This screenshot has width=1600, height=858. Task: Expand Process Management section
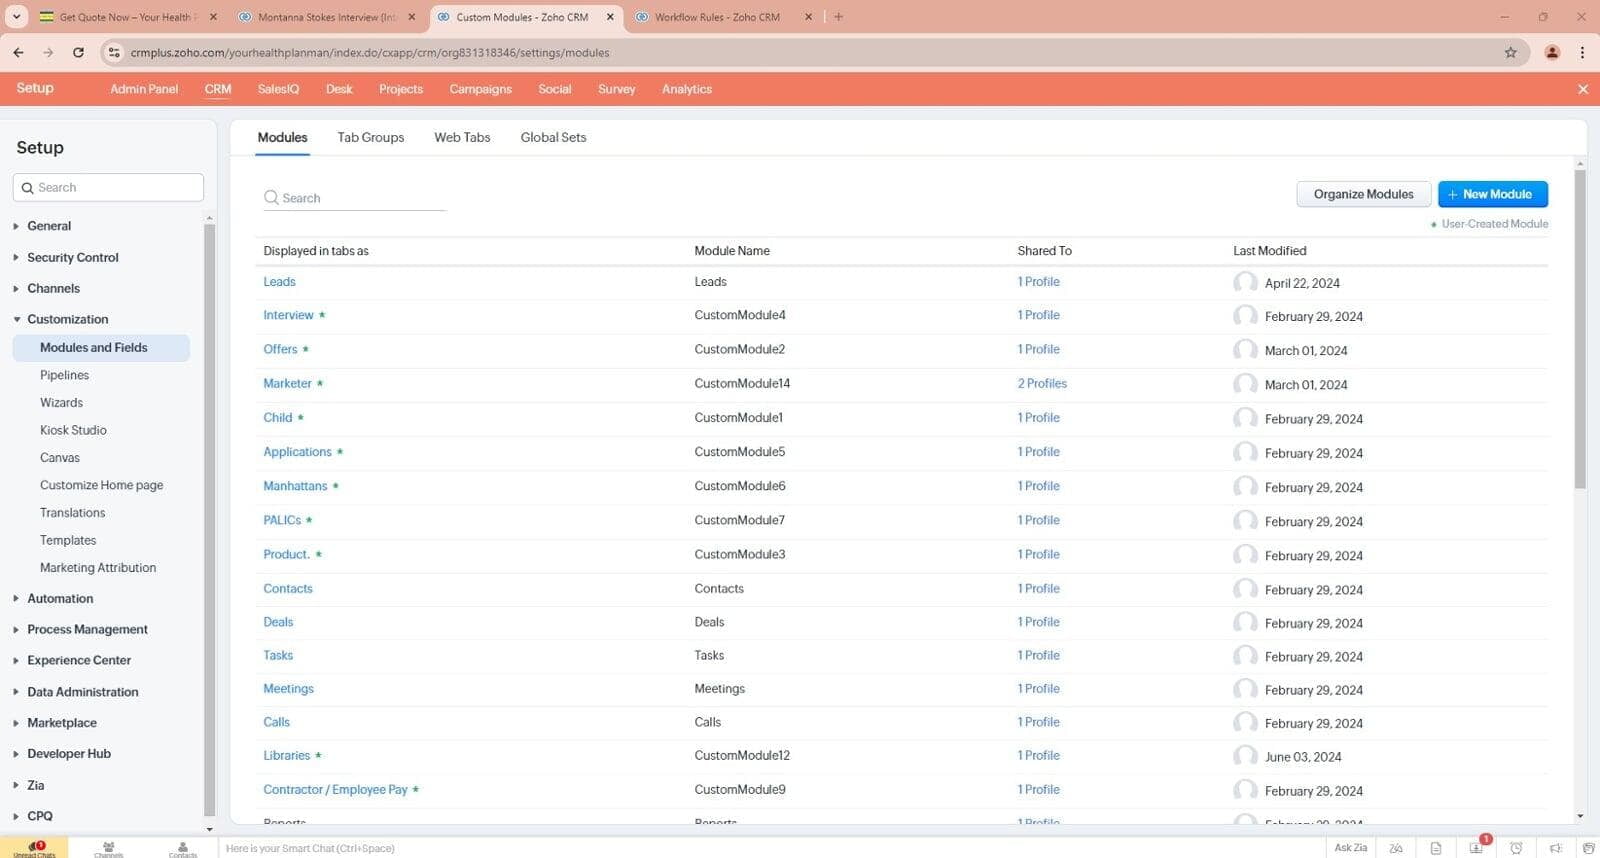coord(87,629)
